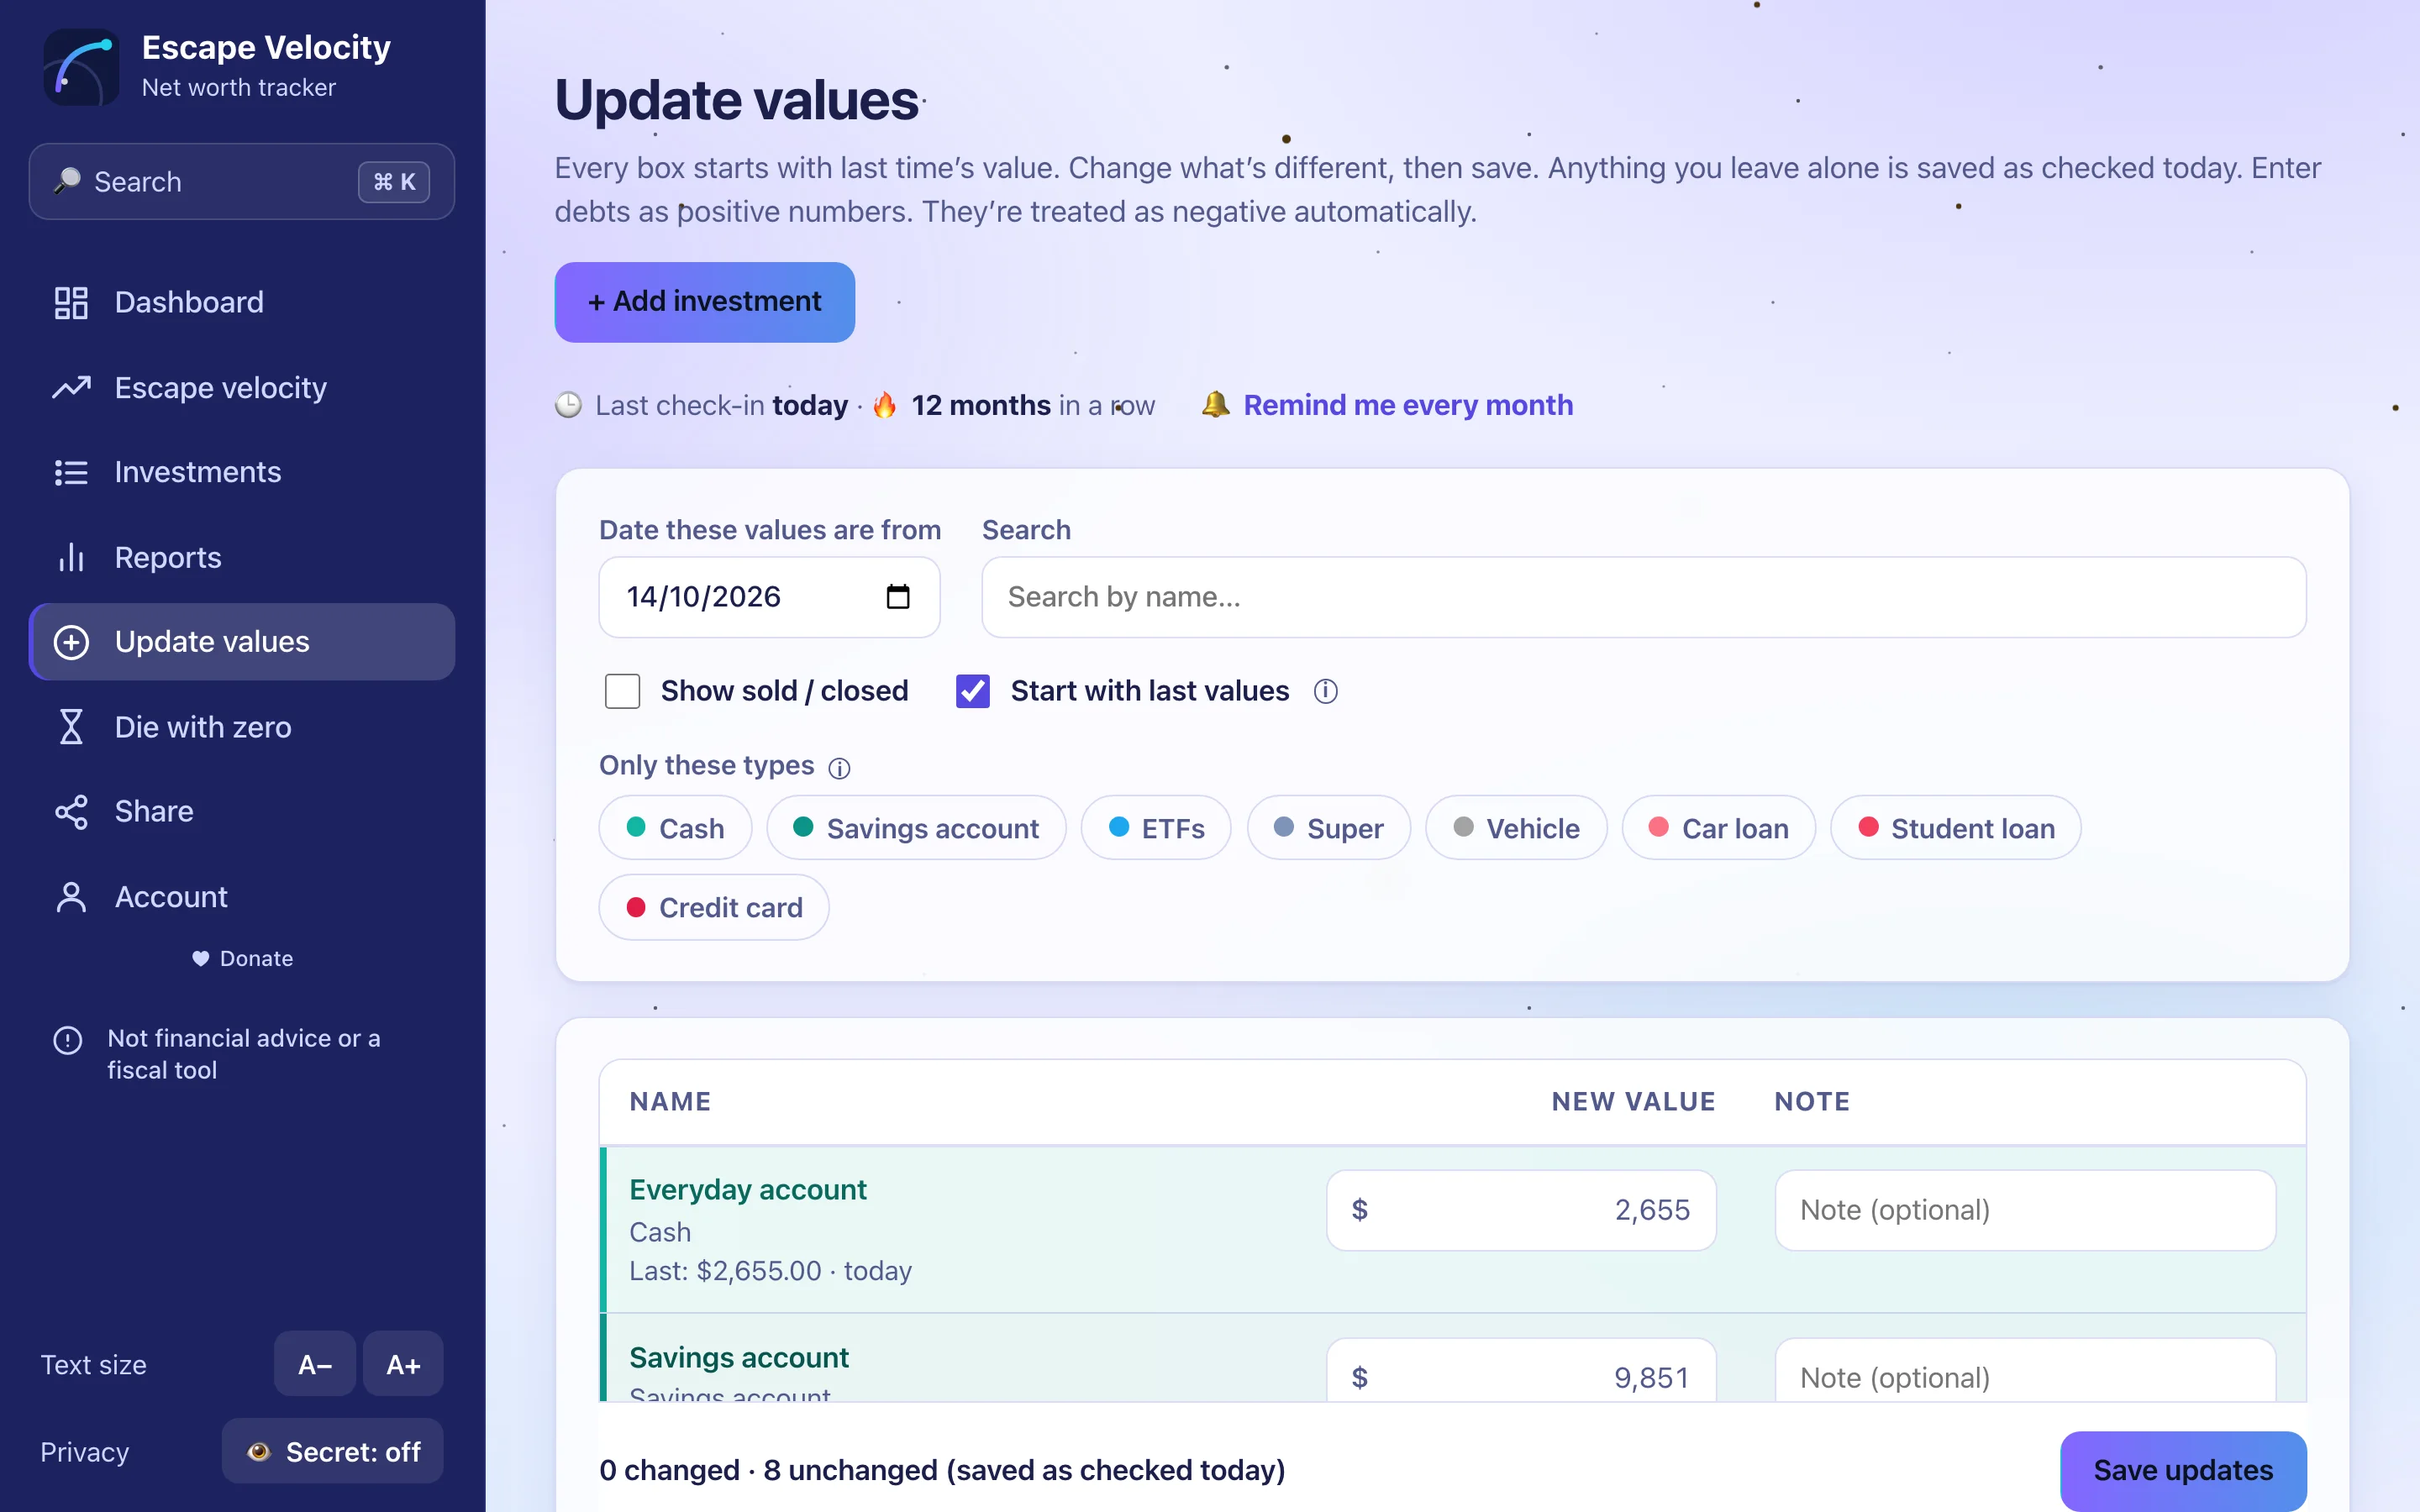Toggle the Credit card filter chip
This screenshot has width=2420, height=1512.
click(714, 907)
